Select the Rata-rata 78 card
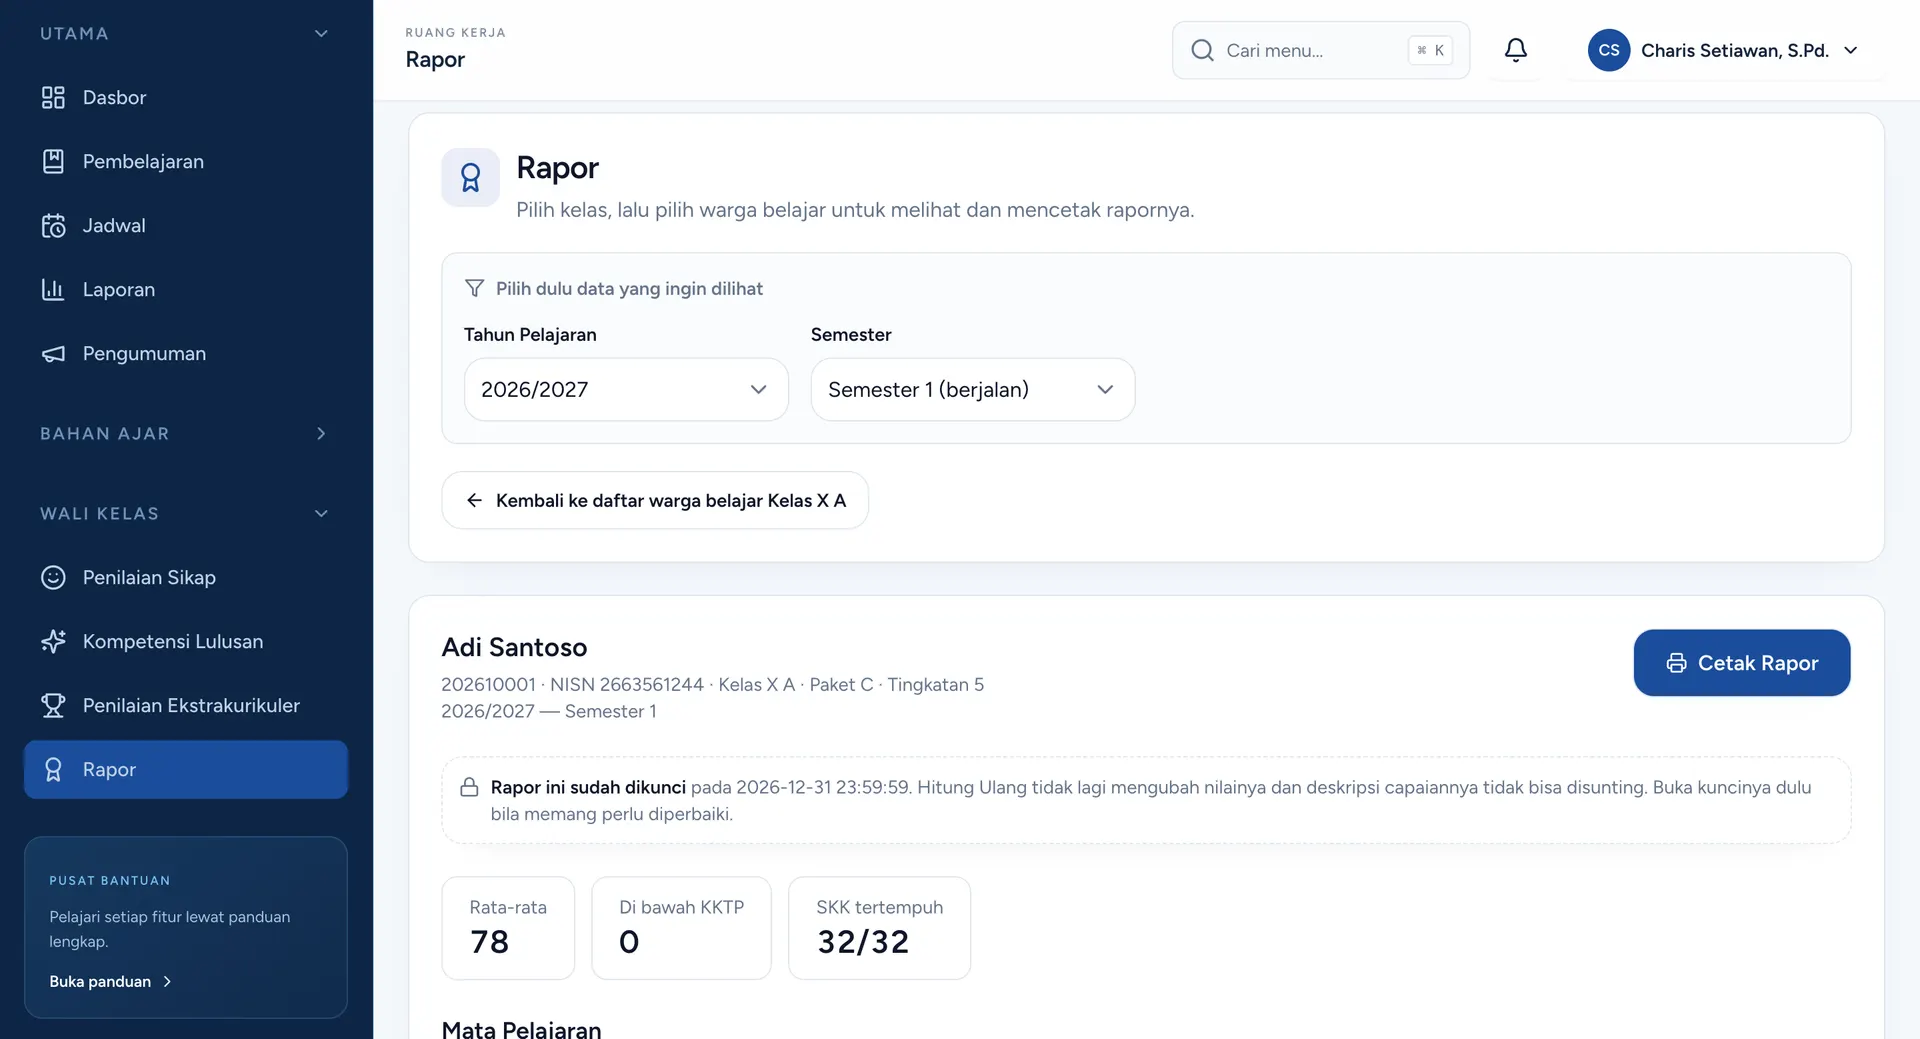 [508, 928]
